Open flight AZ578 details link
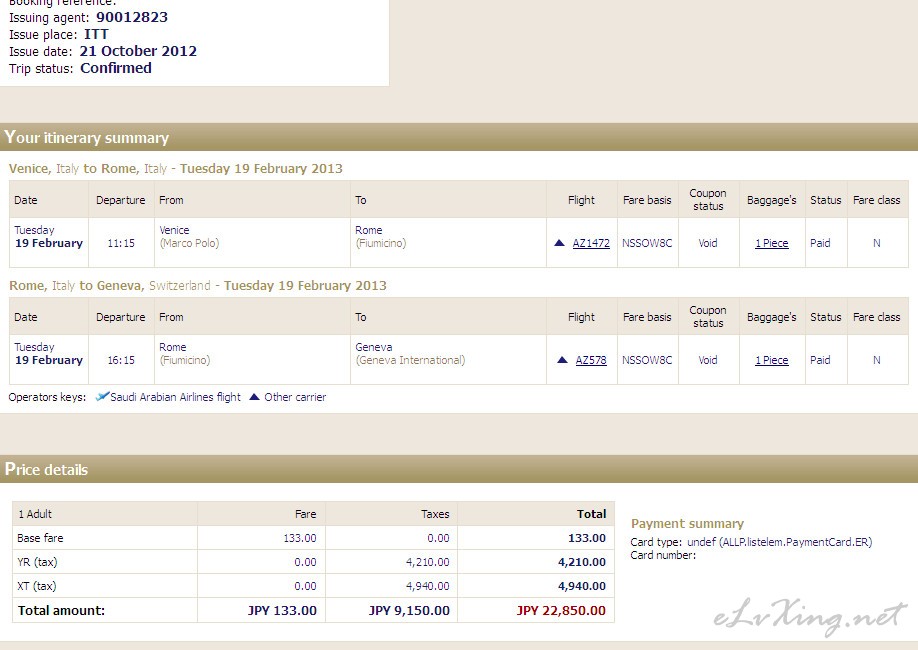 coord(591,360)
